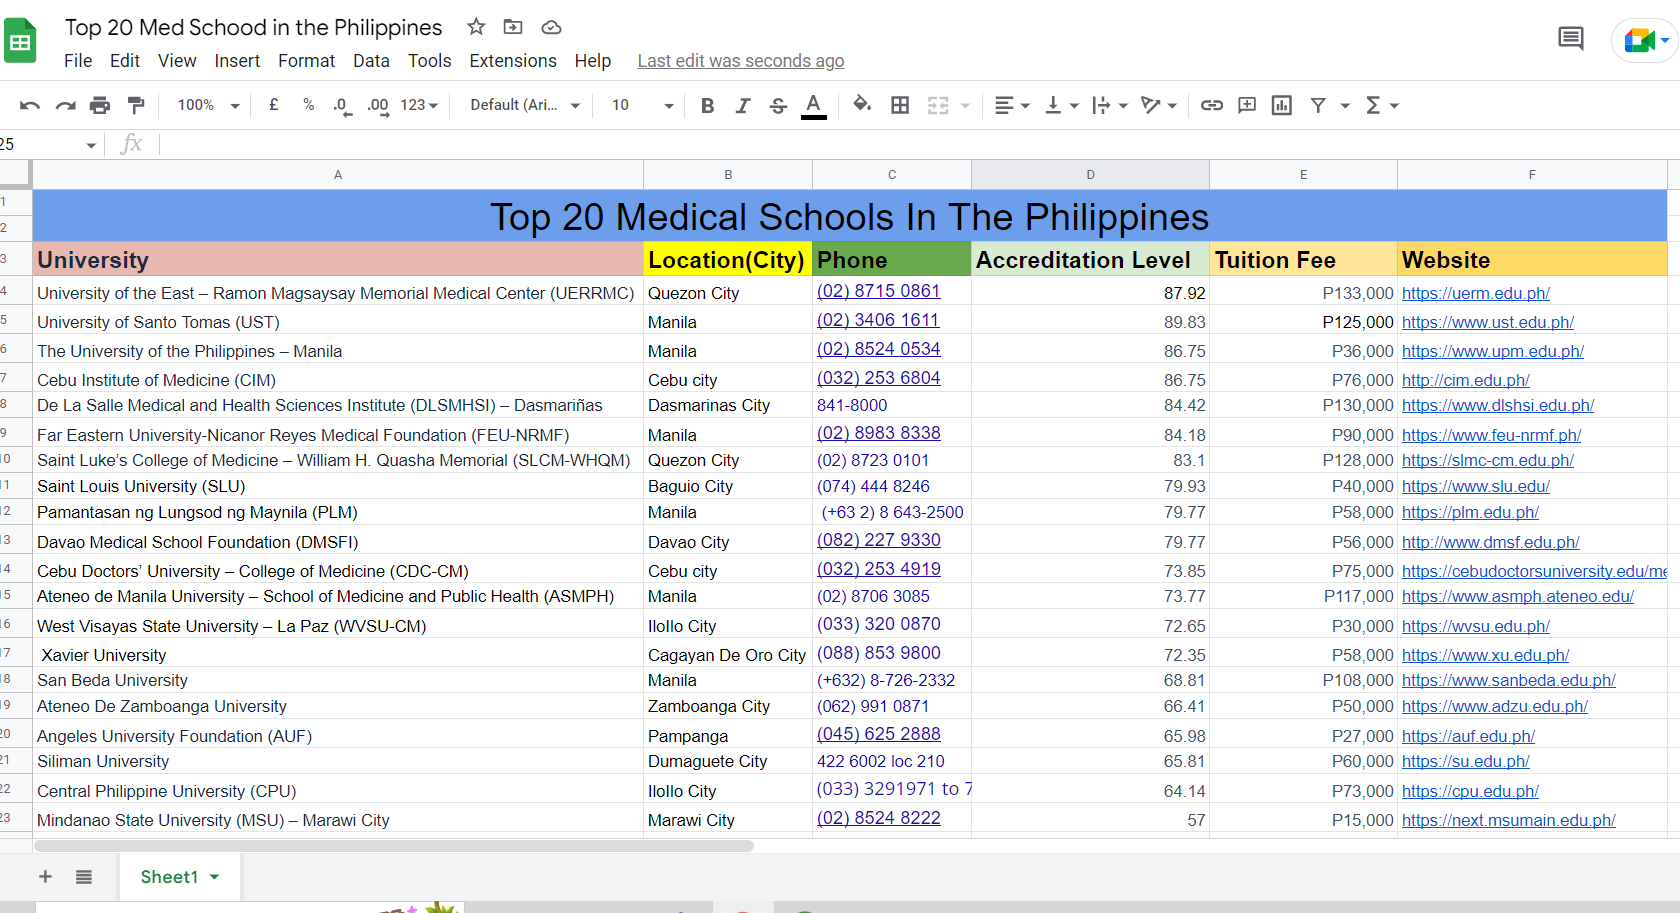1680x913 pixels.
Task: Decrease decimal places
Action: point(342,105)
